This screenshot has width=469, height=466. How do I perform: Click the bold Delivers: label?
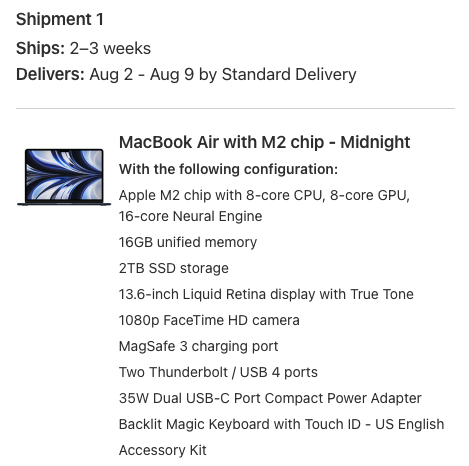coord(50,74)
